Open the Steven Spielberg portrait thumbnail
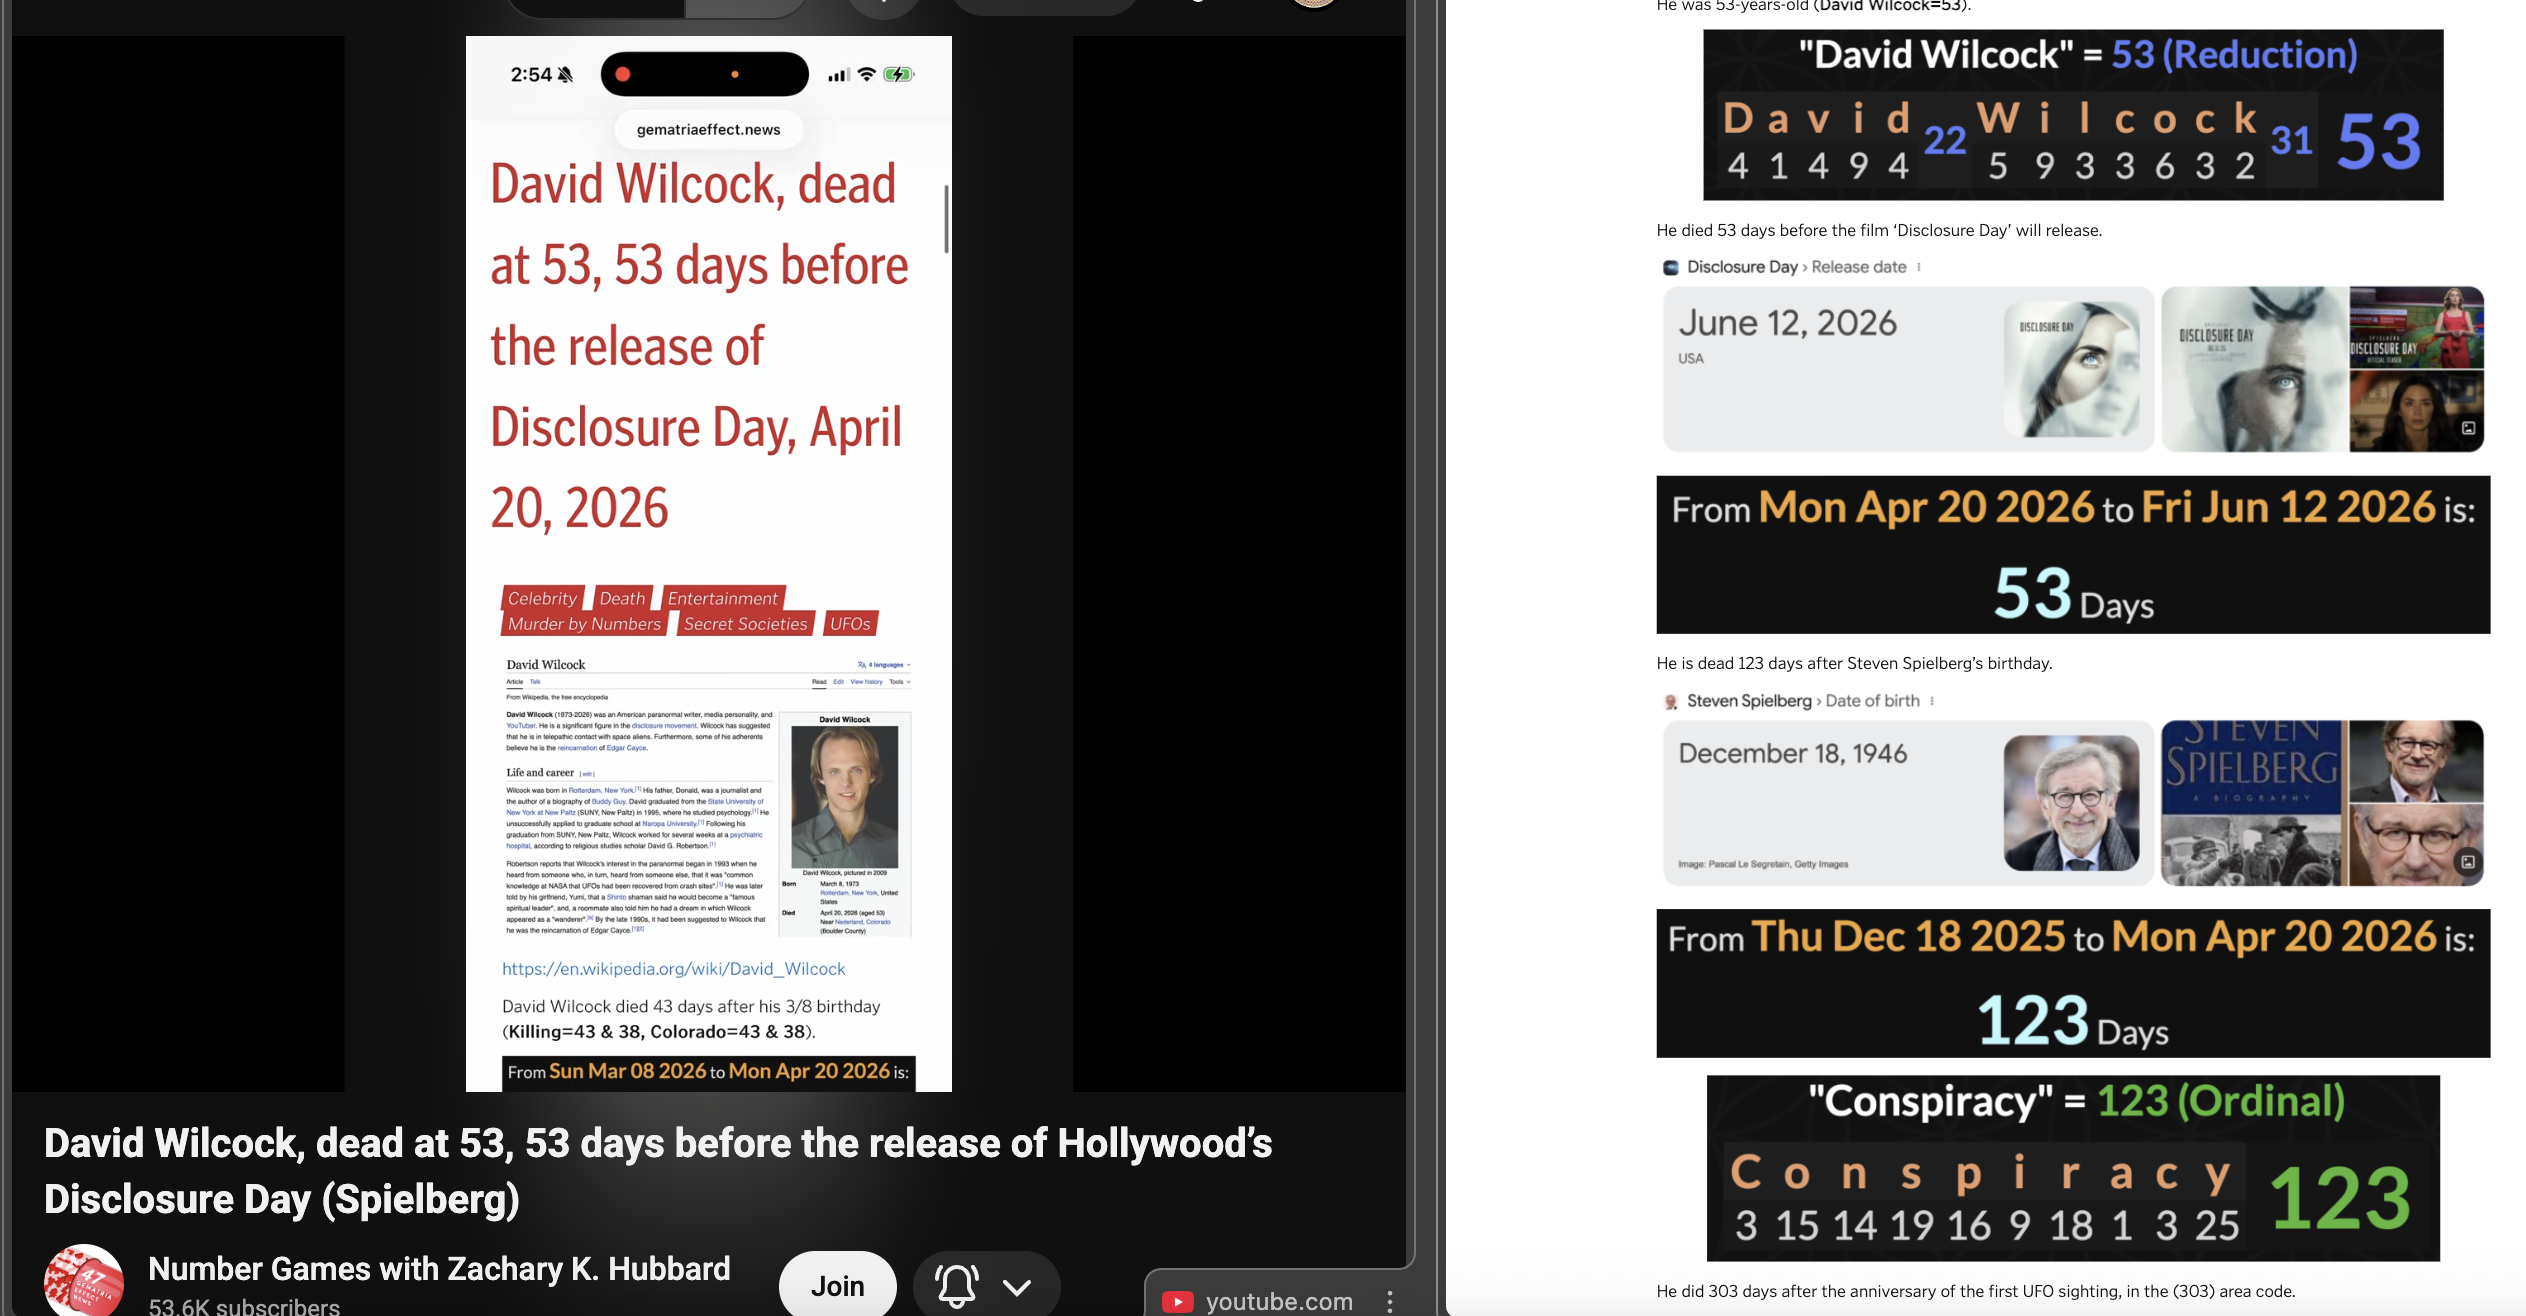This screenshot has width=2526, height=1316. click(2071, 802)
